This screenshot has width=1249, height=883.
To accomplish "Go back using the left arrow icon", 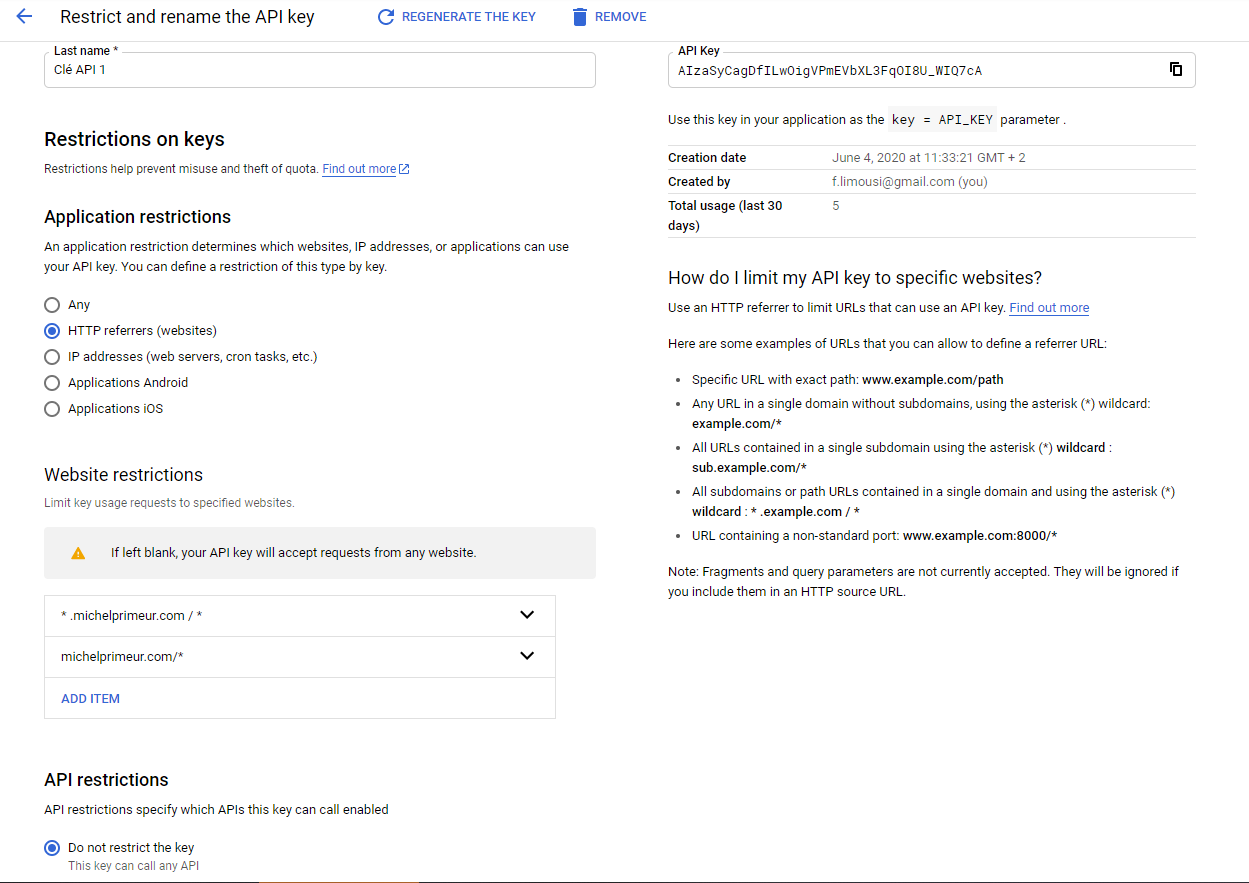I will (x=25, y=17).
